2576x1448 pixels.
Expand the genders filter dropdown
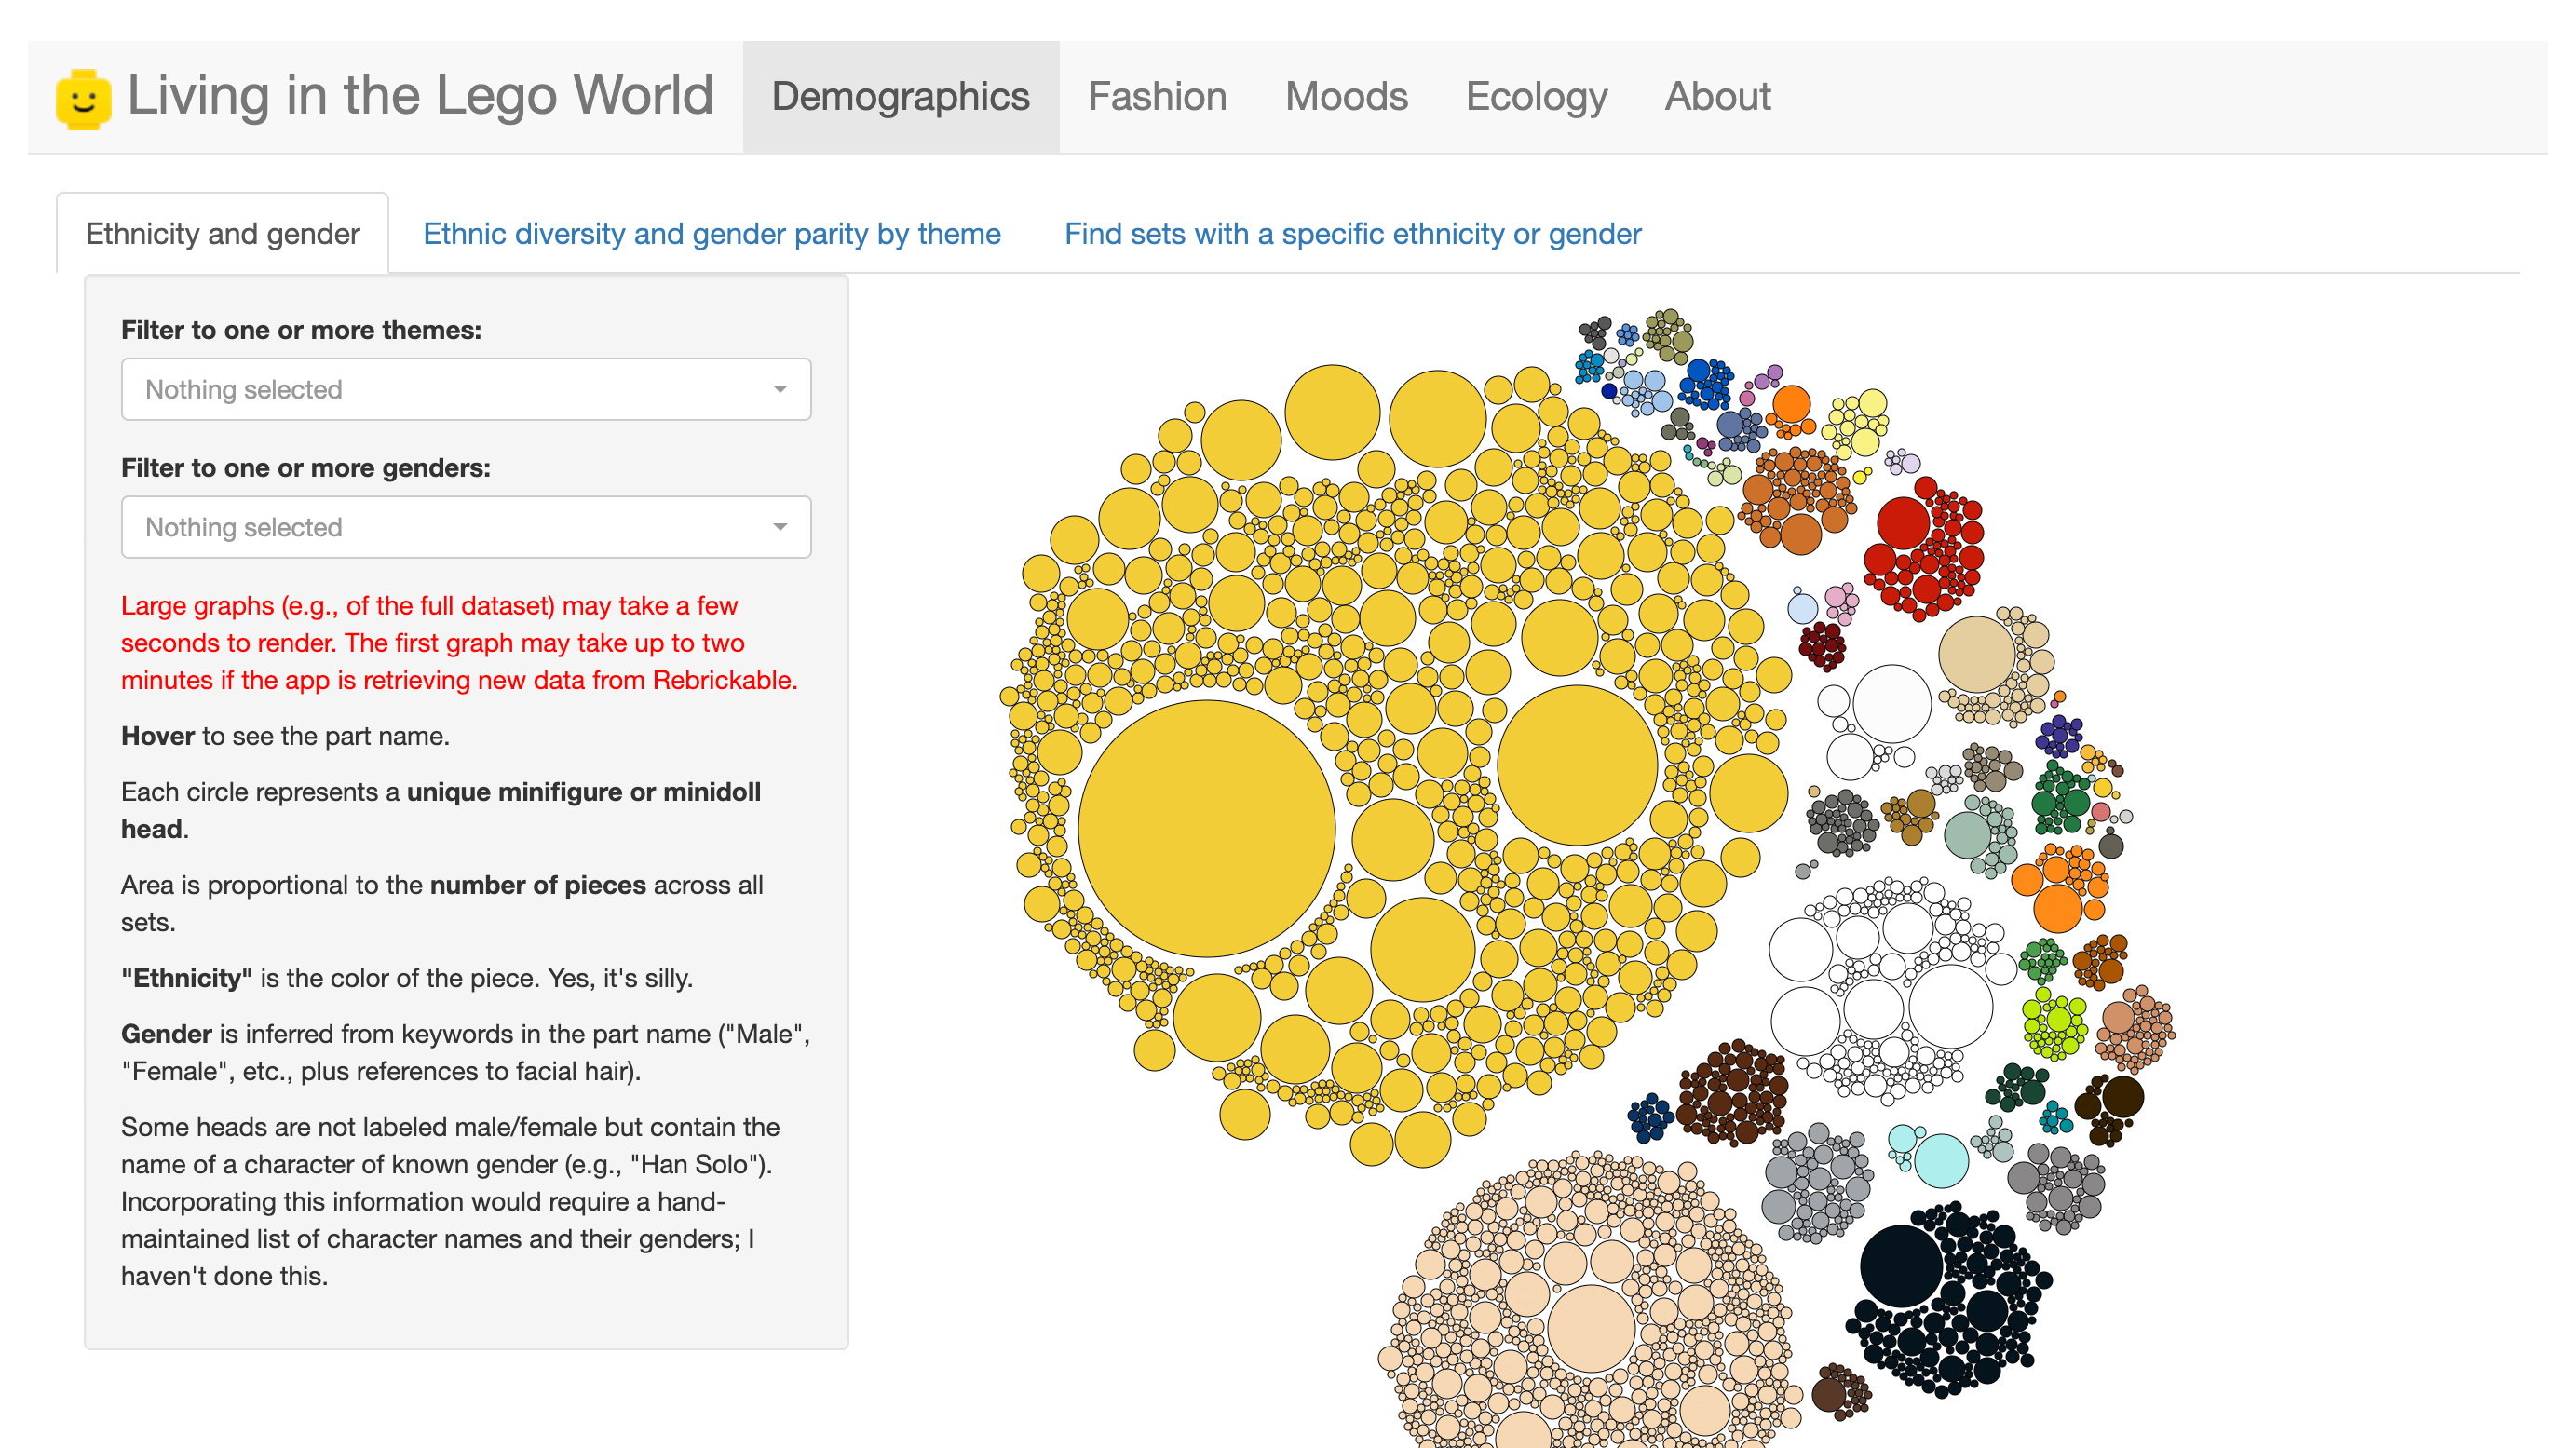[465, 527]
